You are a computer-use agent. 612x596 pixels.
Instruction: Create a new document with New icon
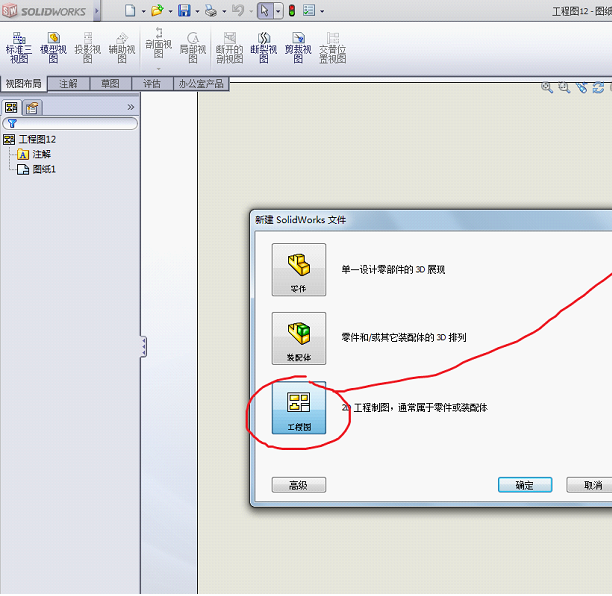click(130, 11)
